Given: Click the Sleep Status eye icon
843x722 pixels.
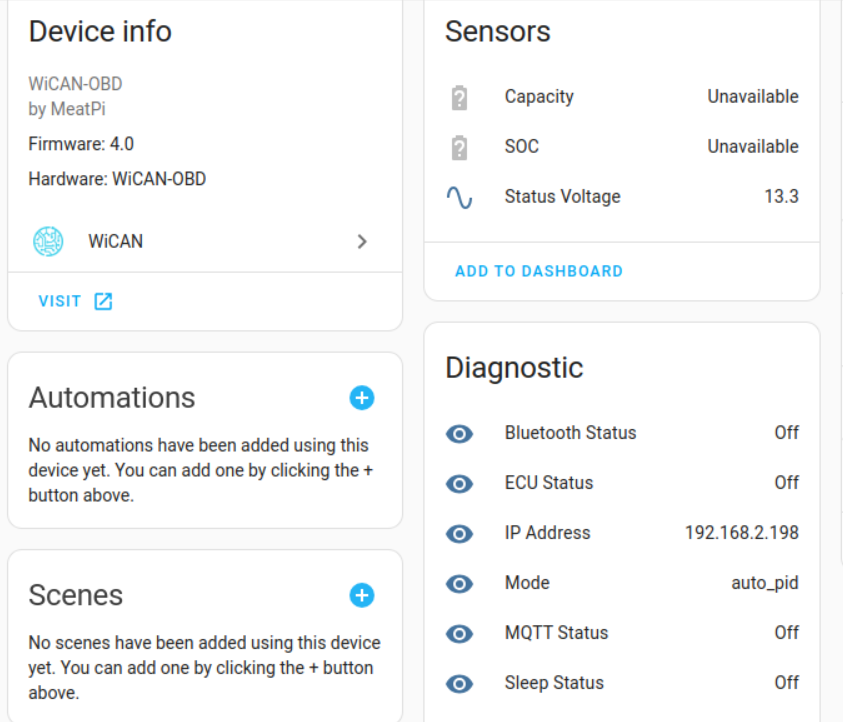Looking at the screenshot, I should coord(459,684).
